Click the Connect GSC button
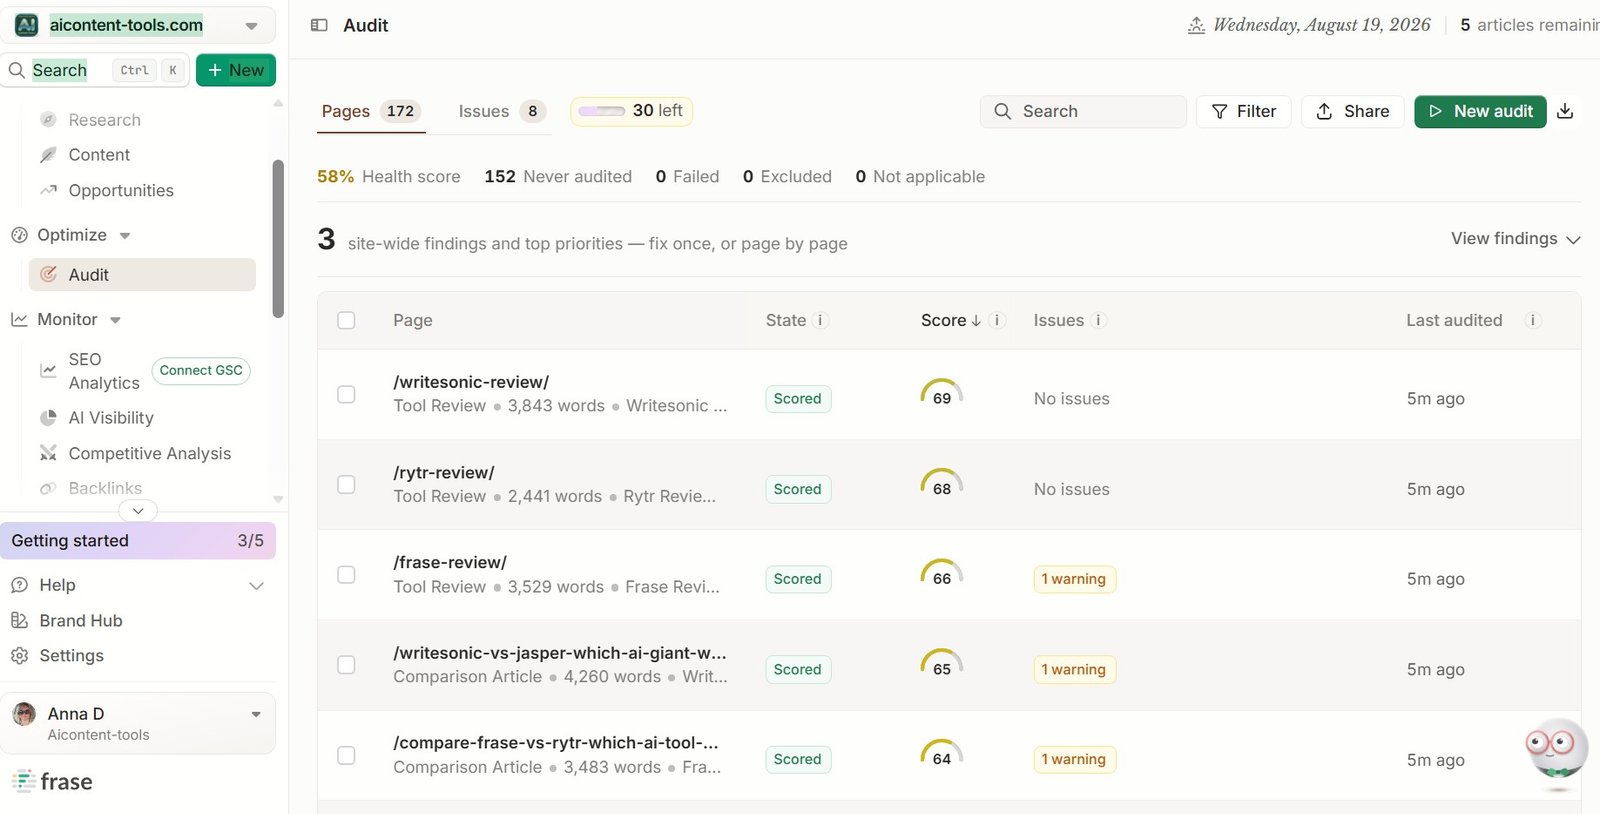This screenshot has width=1600, height=814. (x=201, y=371)
